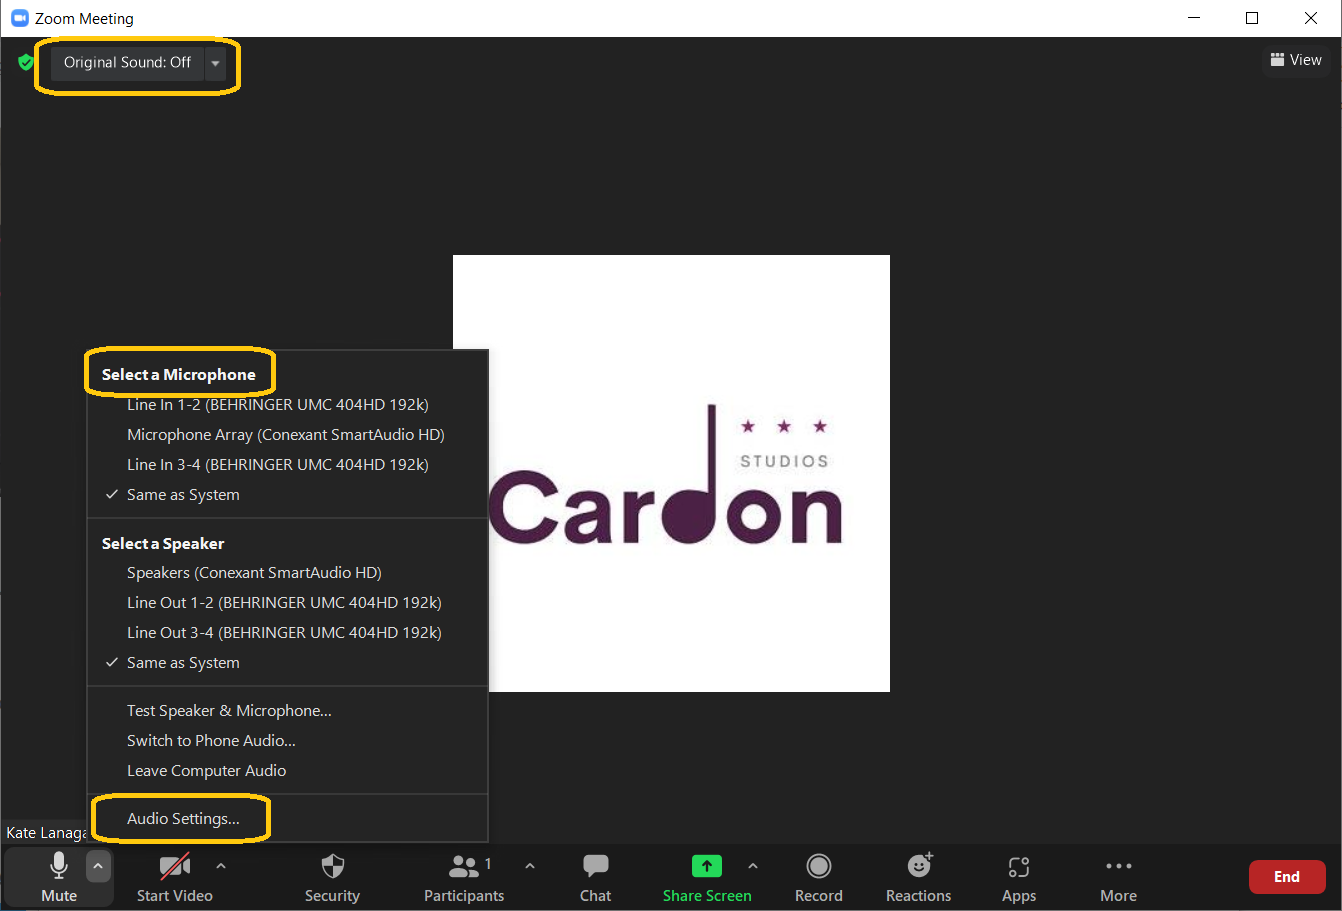Click the Start Video camera icon
Image resolution: width=1342 pixels, height=911 pixels.
[x=175, y=866]
